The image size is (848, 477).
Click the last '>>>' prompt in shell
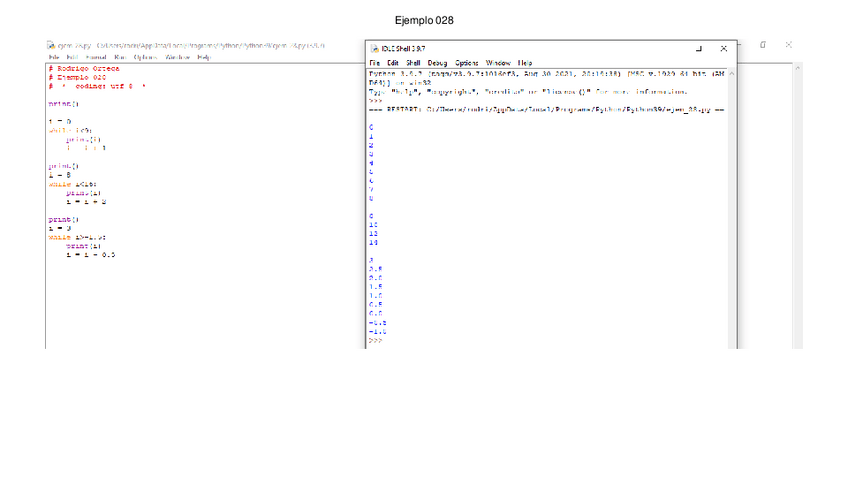click(x=375, y=341)
